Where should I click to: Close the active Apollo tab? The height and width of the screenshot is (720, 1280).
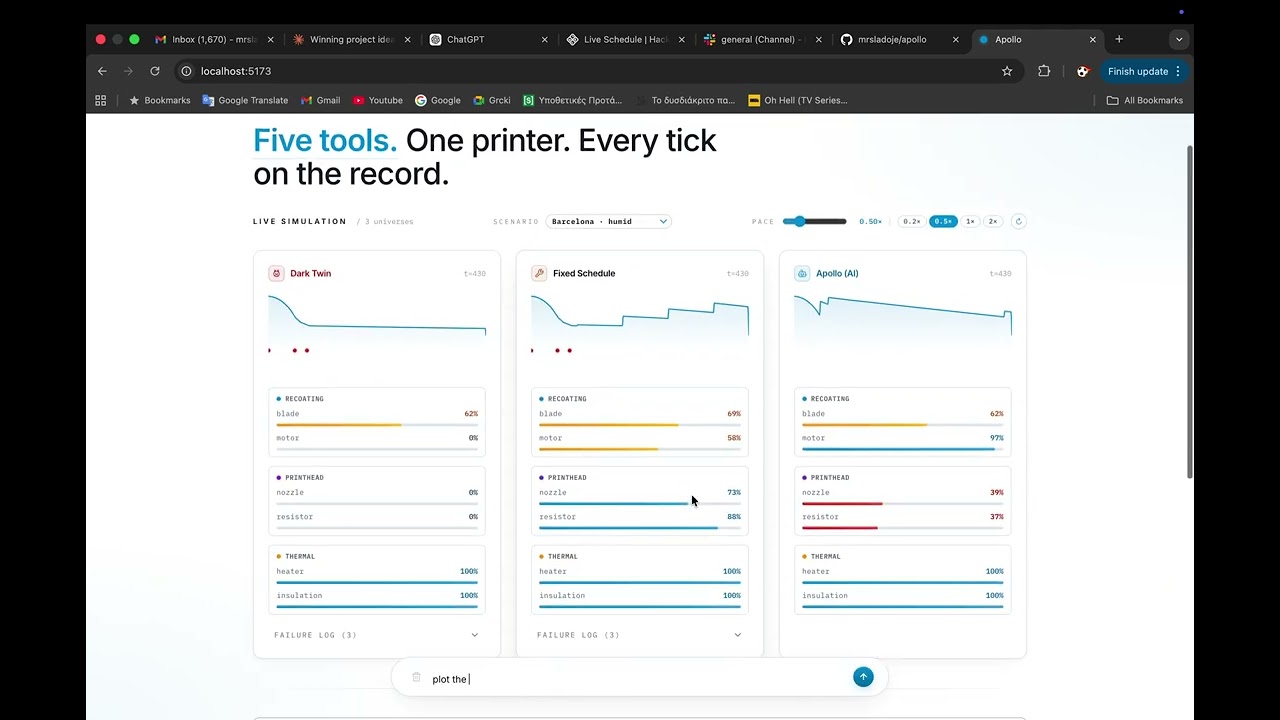tap(1092, 39)
